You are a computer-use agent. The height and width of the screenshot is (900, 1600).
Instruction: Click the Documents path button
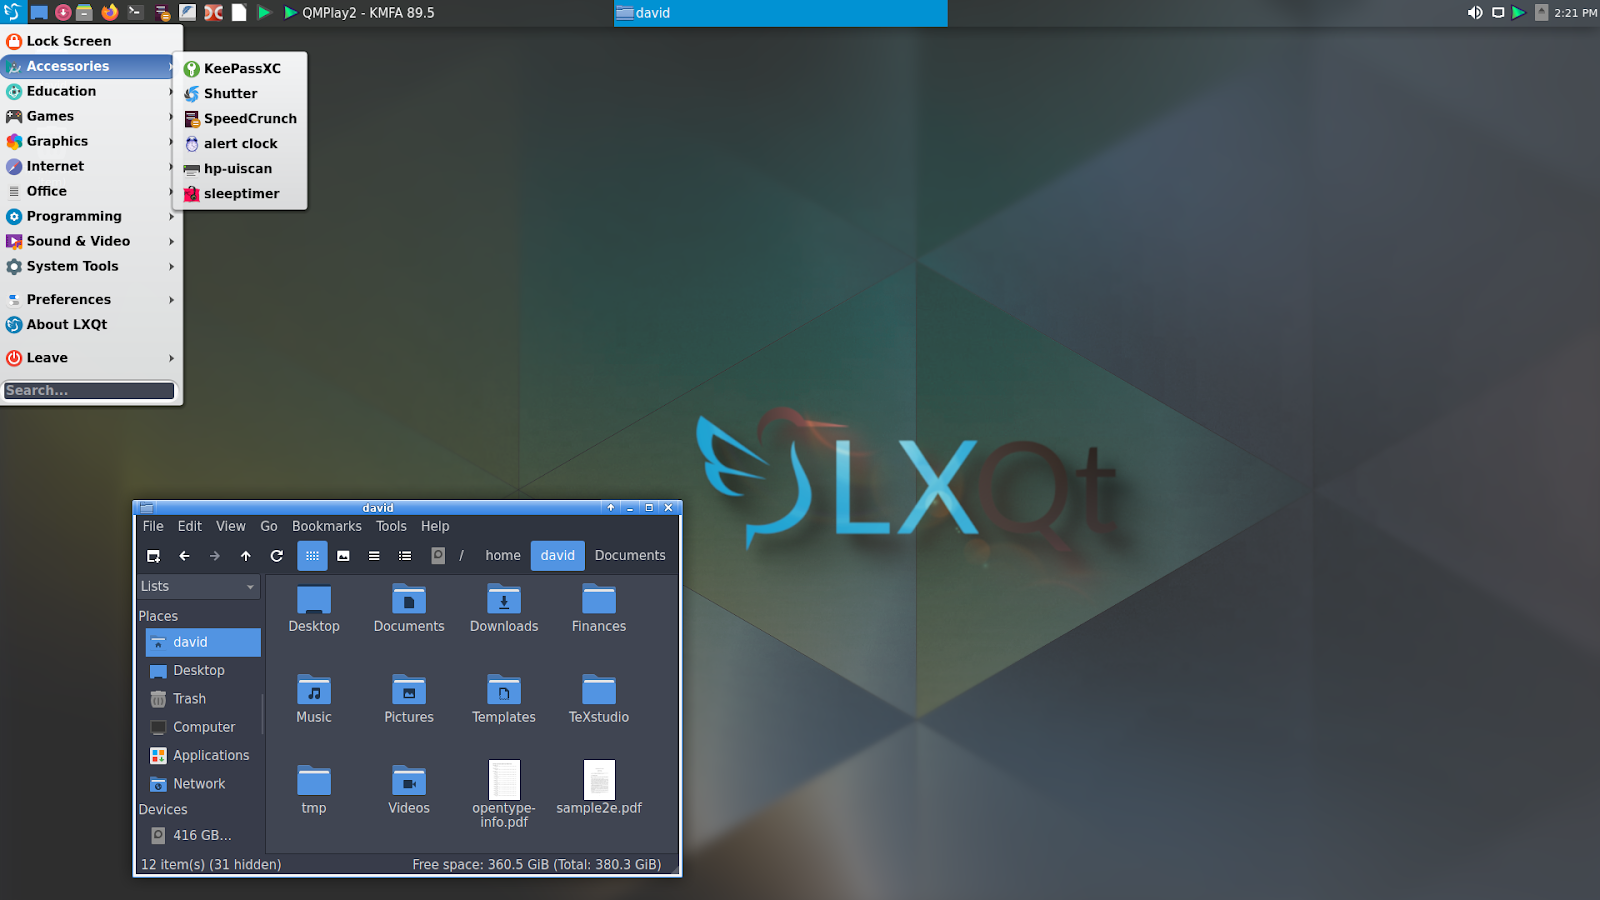630,556
